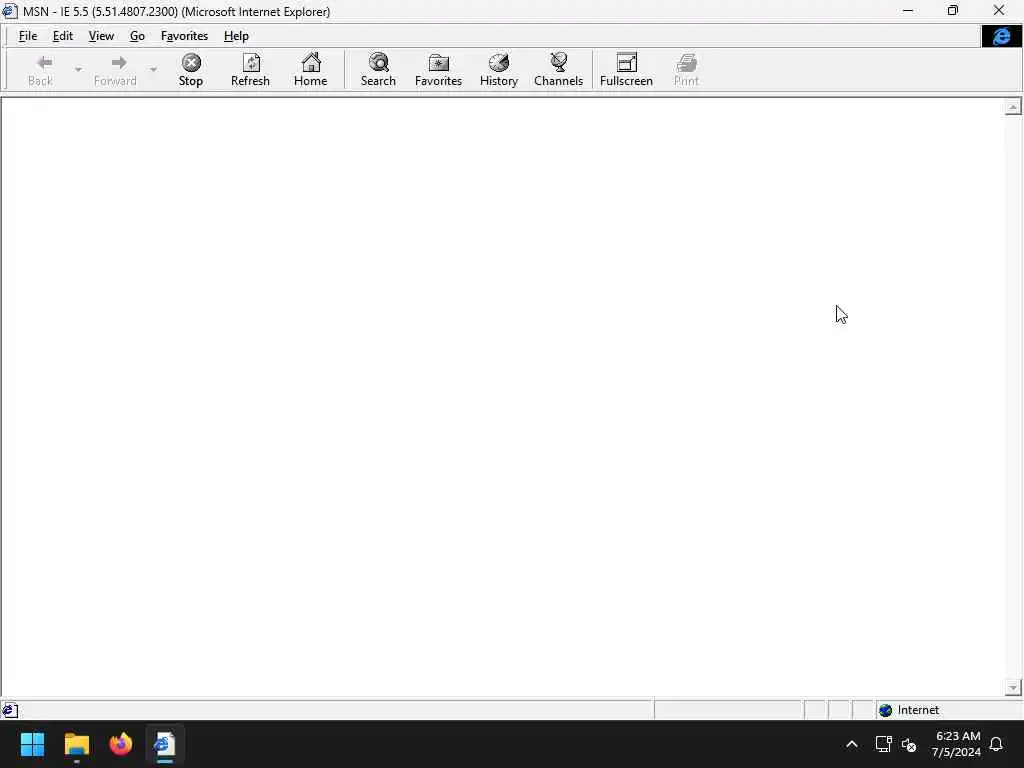The width and height of the screenshot is (1024, 768).
Task: Click the scrollbar up arrow
Action: tap(1013, 106)
